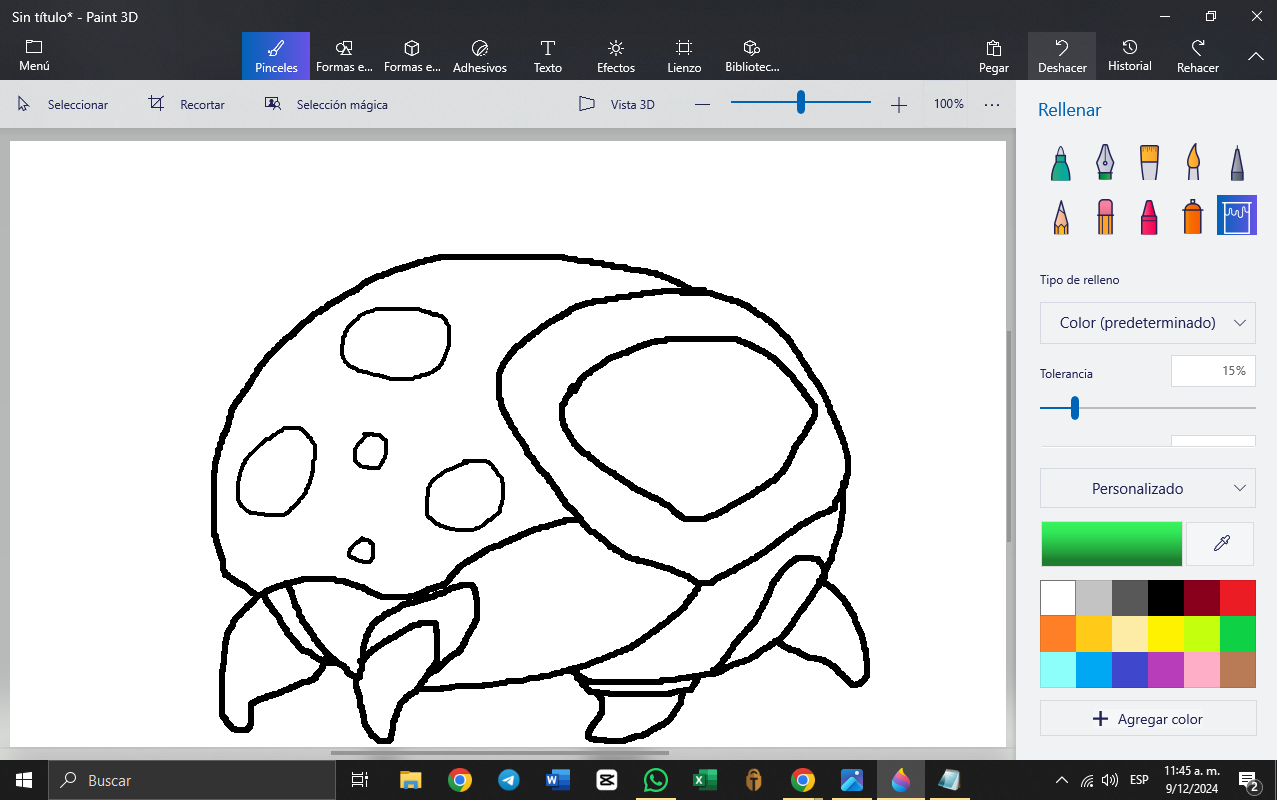Open the Efectos tab

(x=616, y=56)
